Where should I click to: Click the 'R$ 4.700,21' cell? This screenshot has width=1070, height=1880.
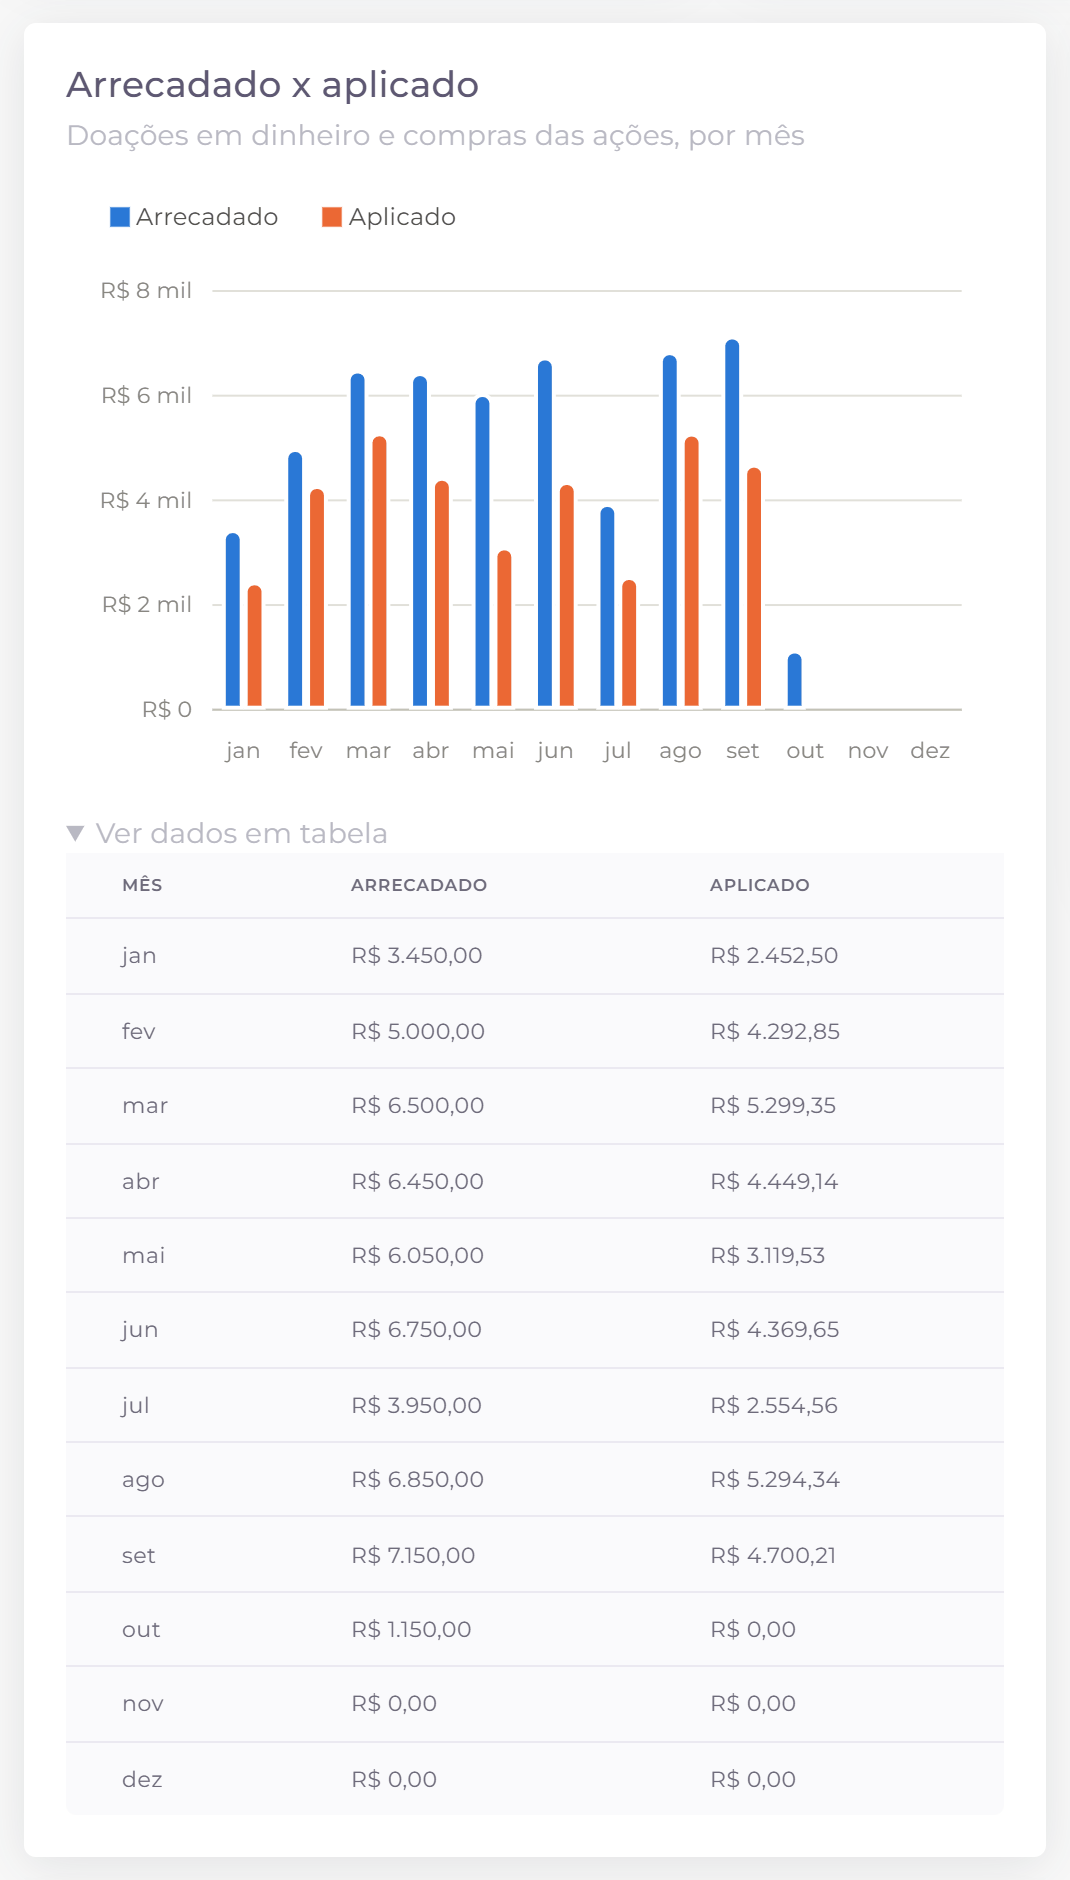pos(773,1555)
